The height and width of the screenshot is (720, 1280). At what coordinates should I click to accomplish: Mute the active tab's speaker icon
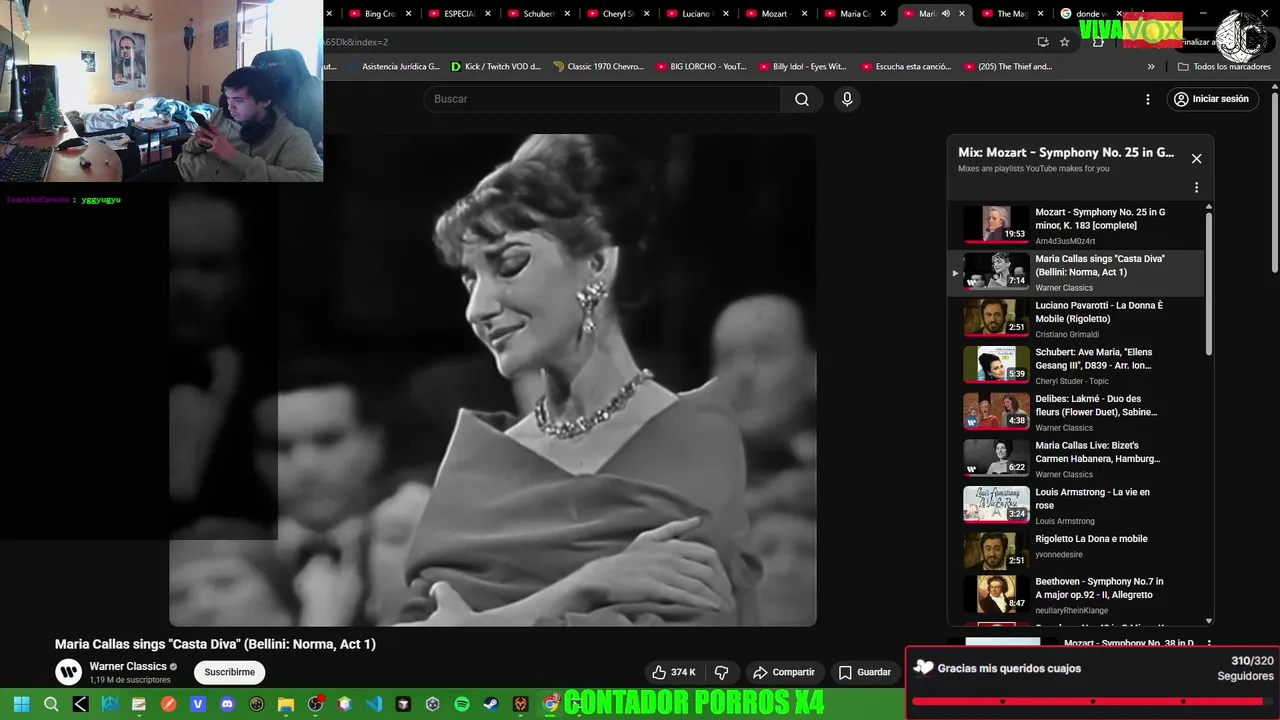click(946, 14)
